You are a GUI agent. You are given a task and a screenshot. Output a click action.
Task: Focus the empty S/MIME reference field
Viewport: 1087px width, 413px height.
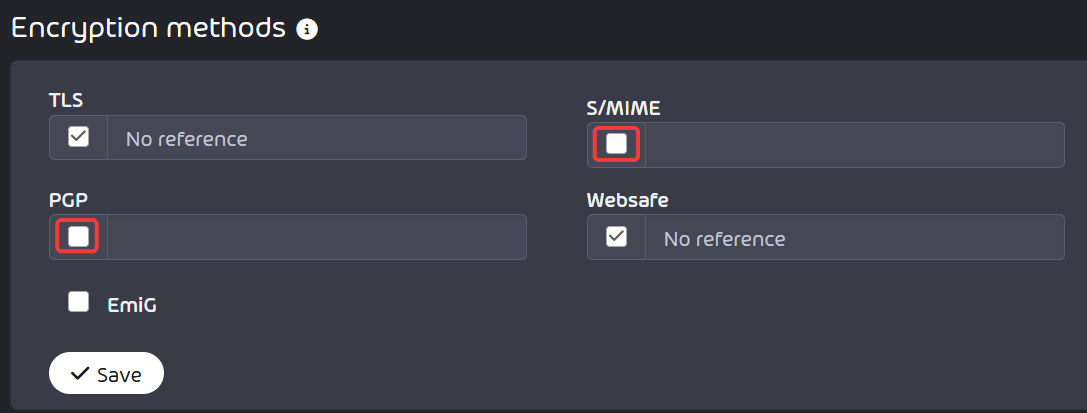pos(855,145)
